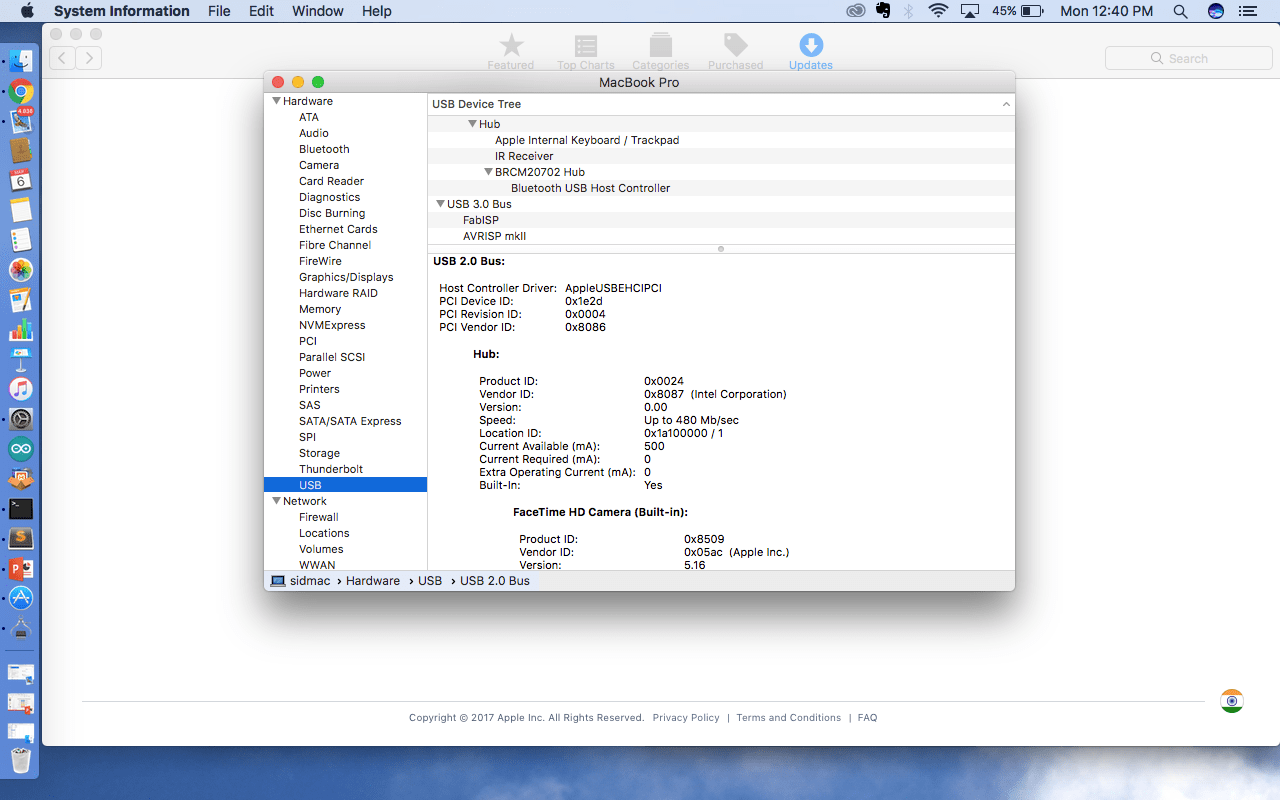
Task: Open System Information dock icon
Action: click(21, 628)
